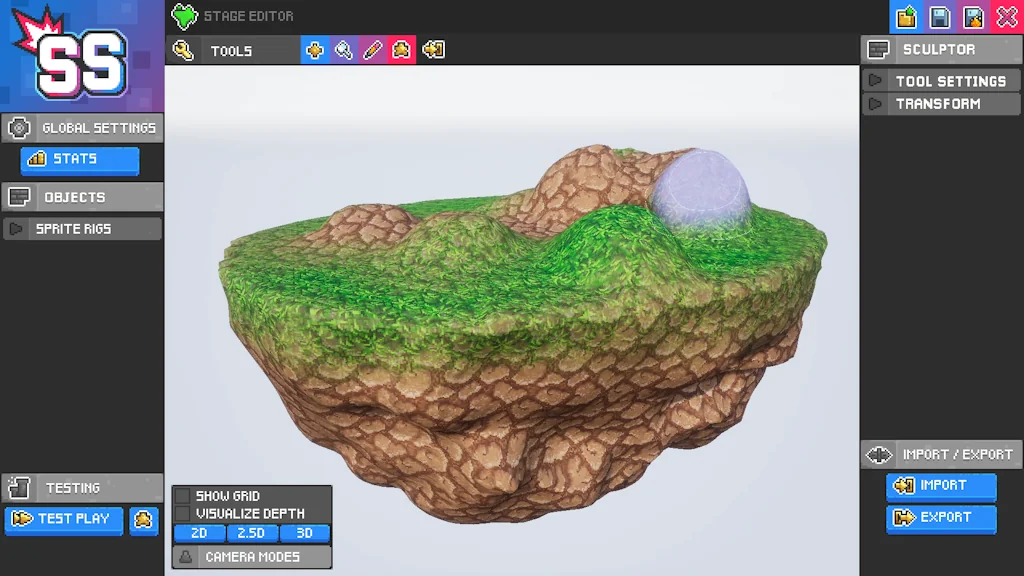This screenshot has height=576, width=1024.
Task: Enable the Show Grid checkbox
Action: click(x=183, y=495)
